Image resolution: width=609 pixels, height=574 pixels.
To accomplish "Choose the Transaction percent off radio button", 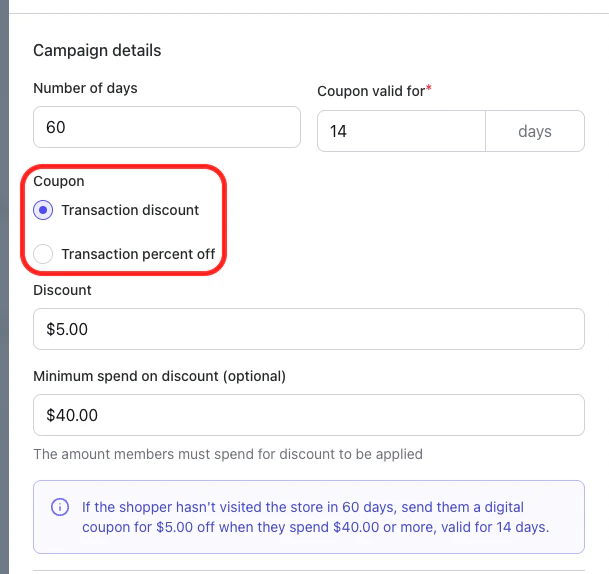I will click(43, 254).
